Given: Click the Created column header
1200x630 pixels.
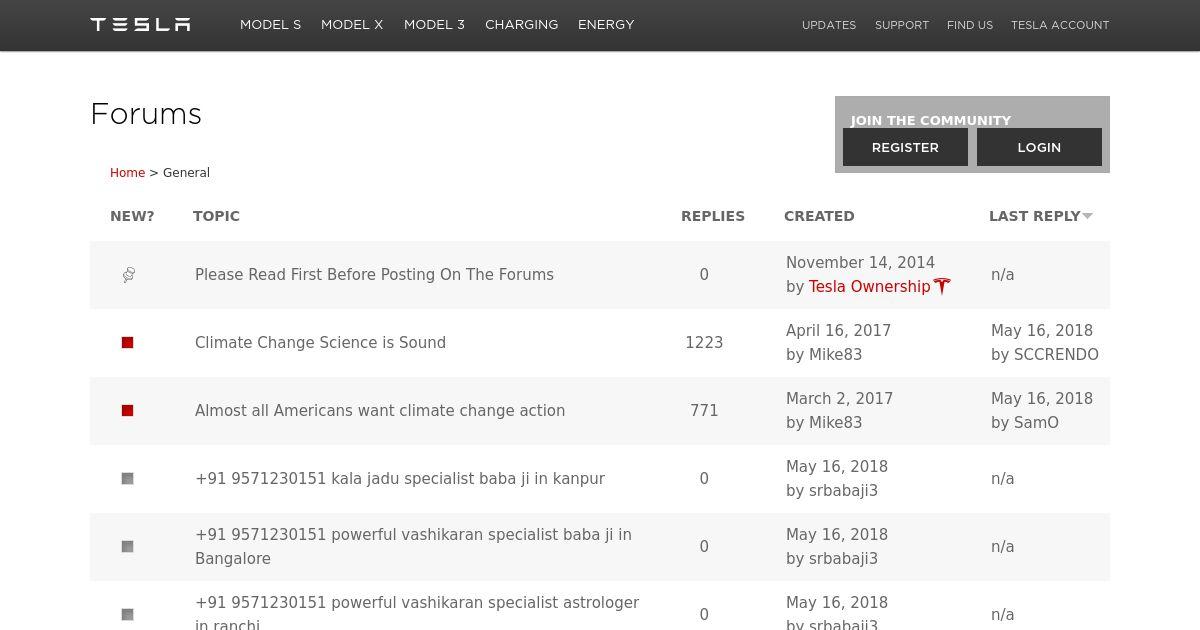Looking at the screenshot, I should pyautogui.click(x=819, y=216).
